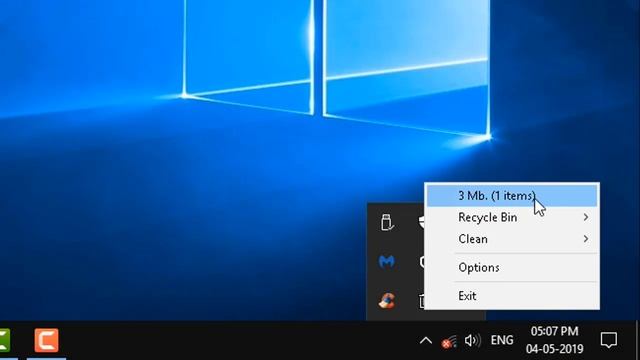The width and height of the screenshot is (640, 360).
Task: Open the CCleaner tray icon
Action: pos(387,300)
